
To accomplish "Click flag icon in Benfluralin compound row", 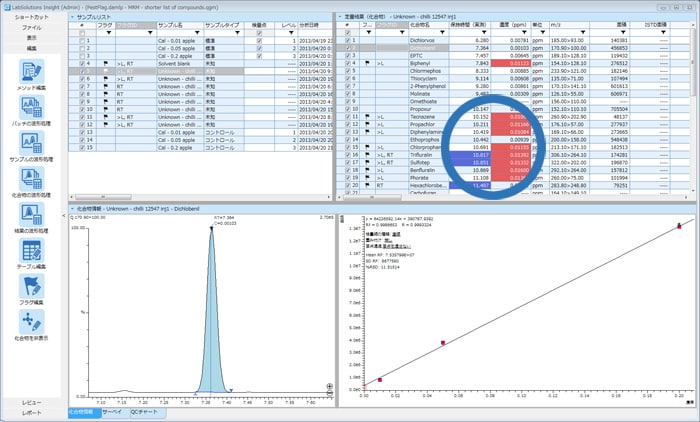I will [367, 170].
